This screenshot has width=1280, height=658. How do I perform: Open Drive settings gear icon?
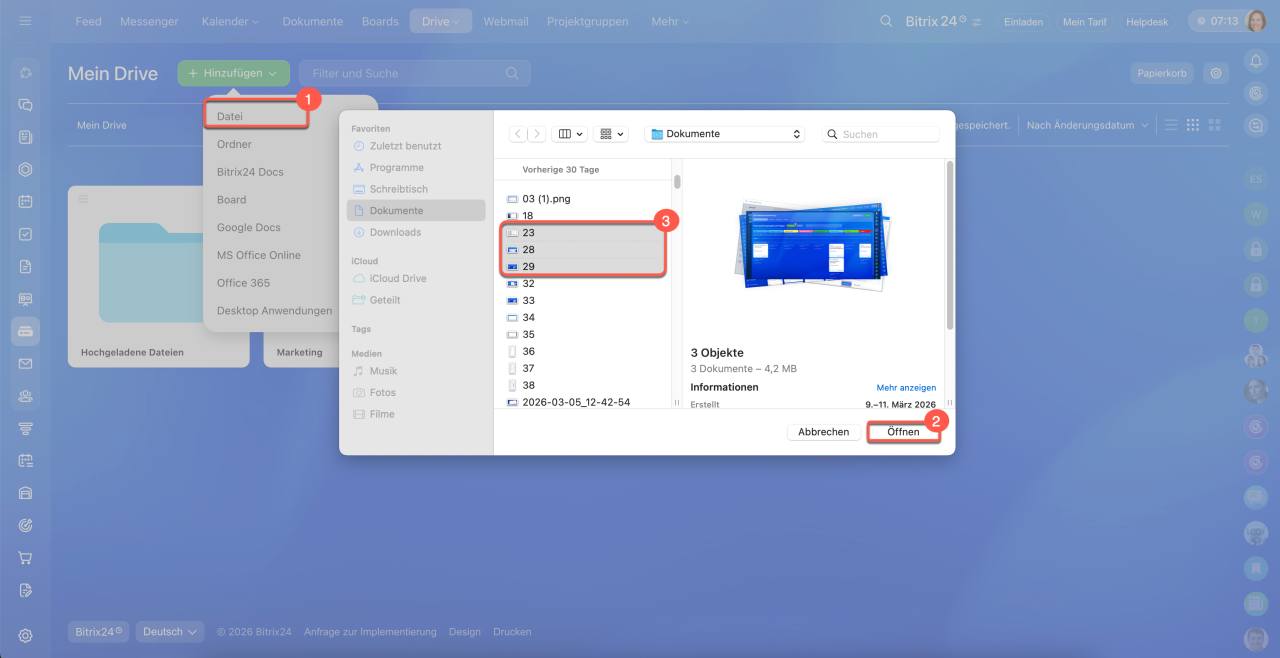(1216, 73)
